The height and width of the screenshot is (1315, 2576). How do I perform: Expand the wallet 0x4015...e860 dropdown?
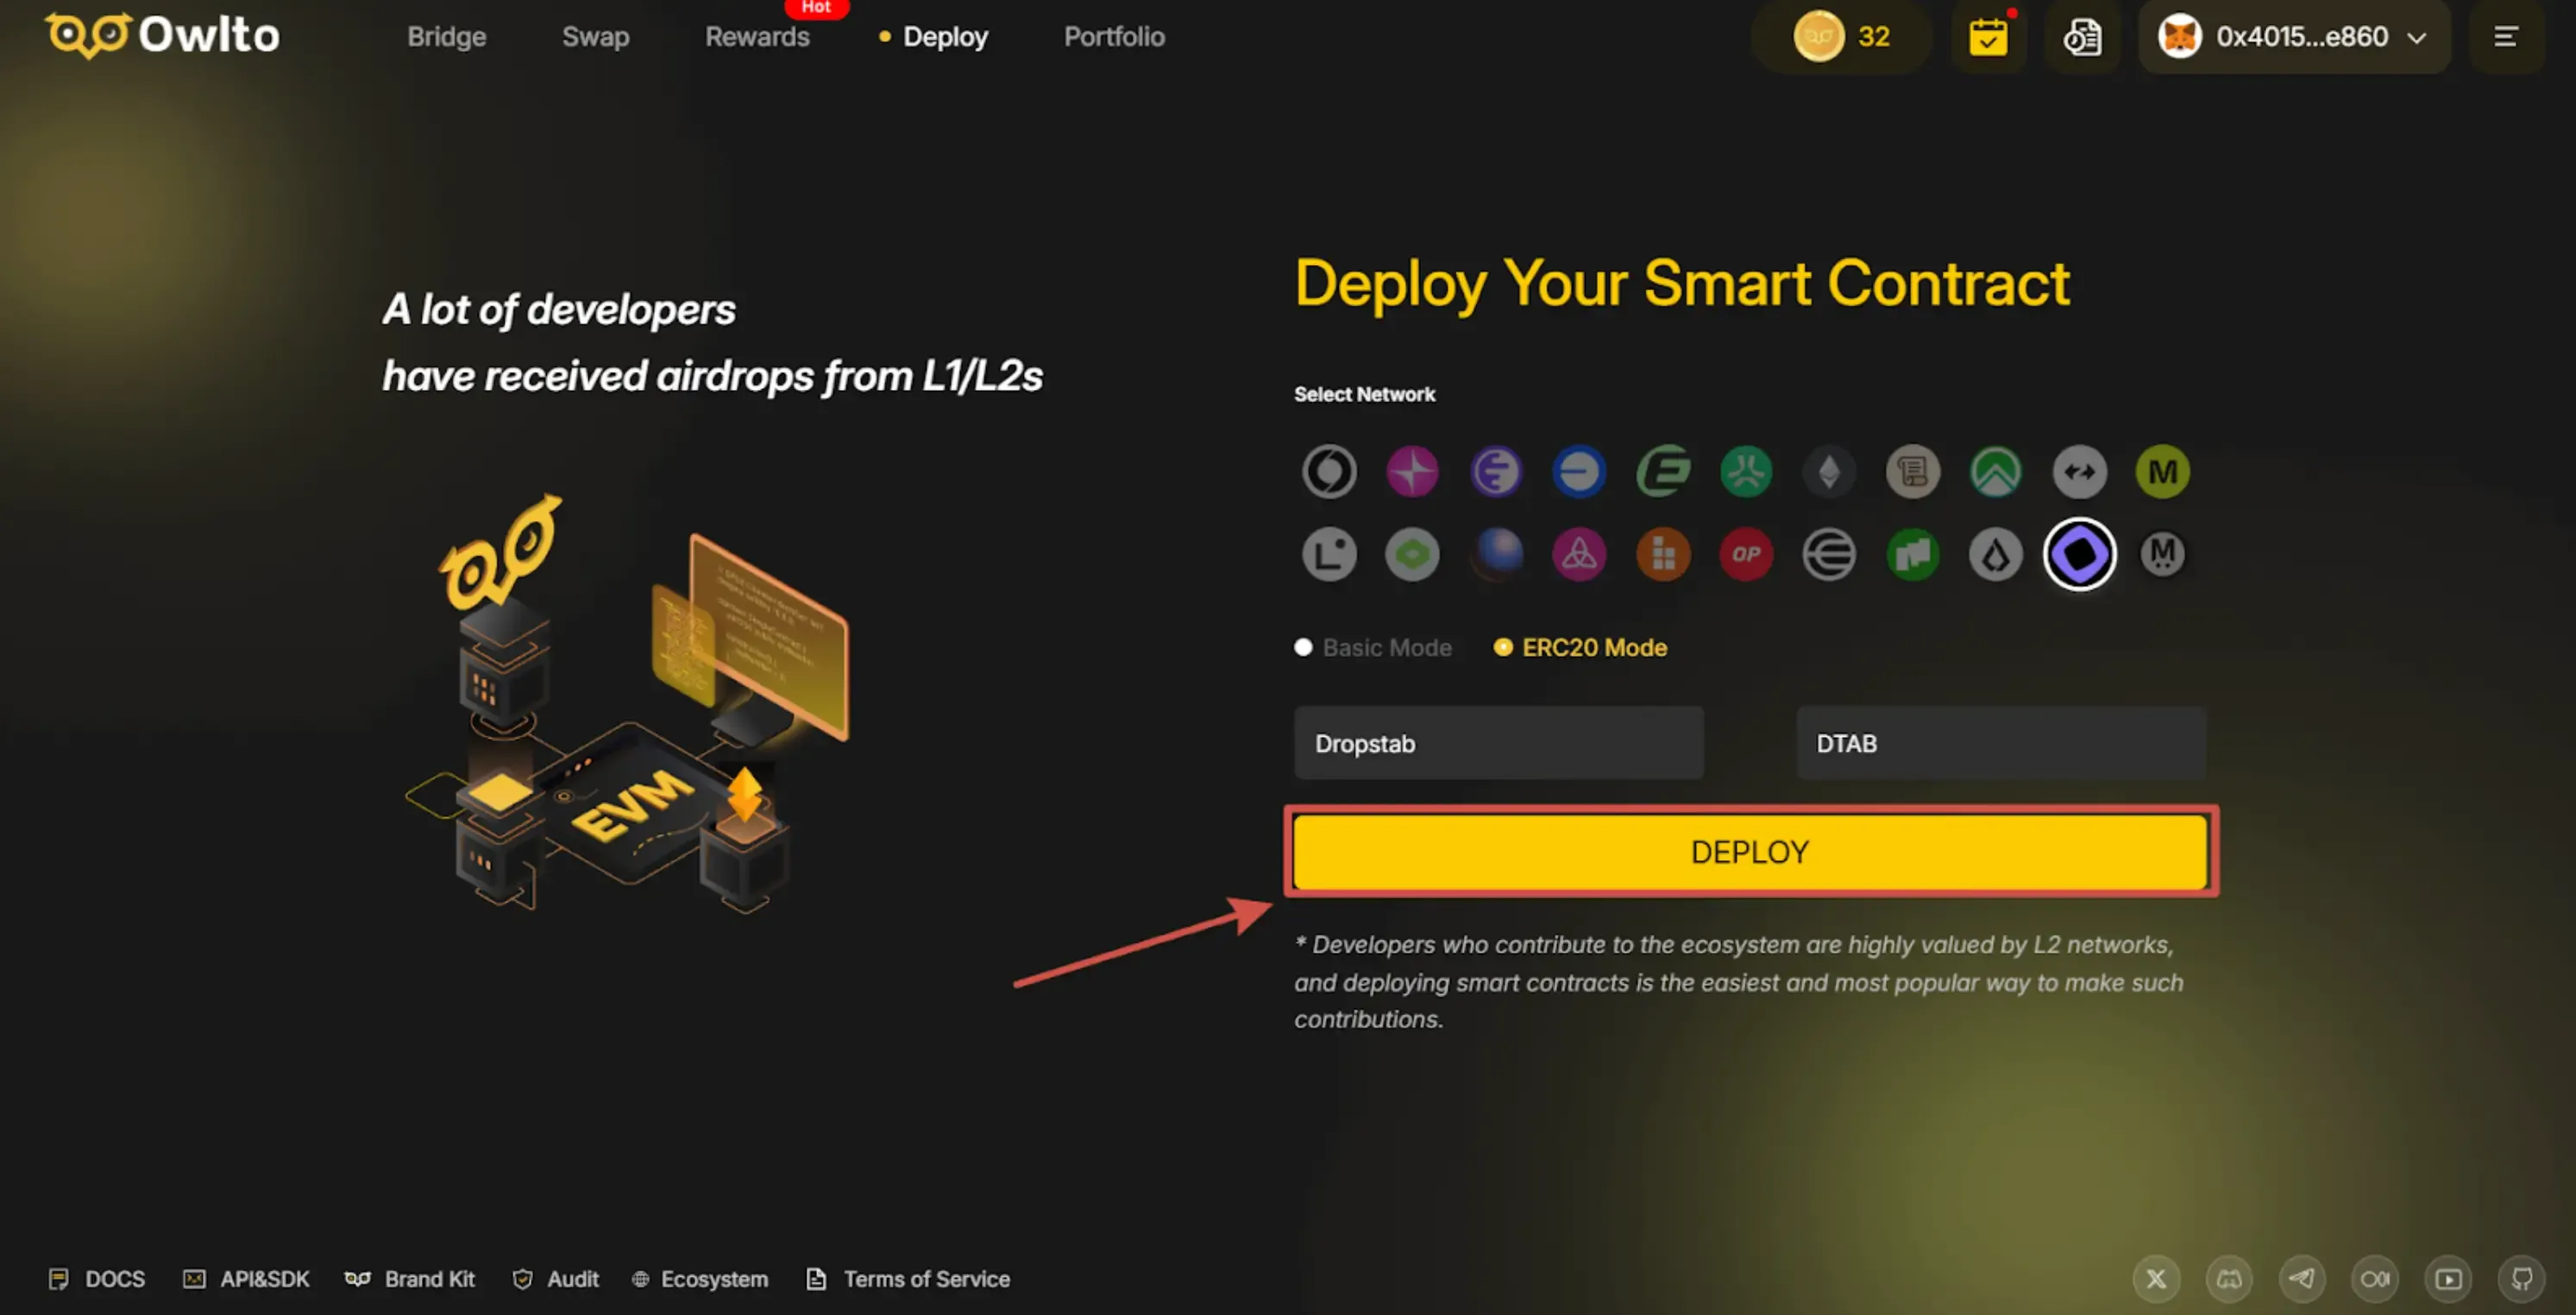2294,37
